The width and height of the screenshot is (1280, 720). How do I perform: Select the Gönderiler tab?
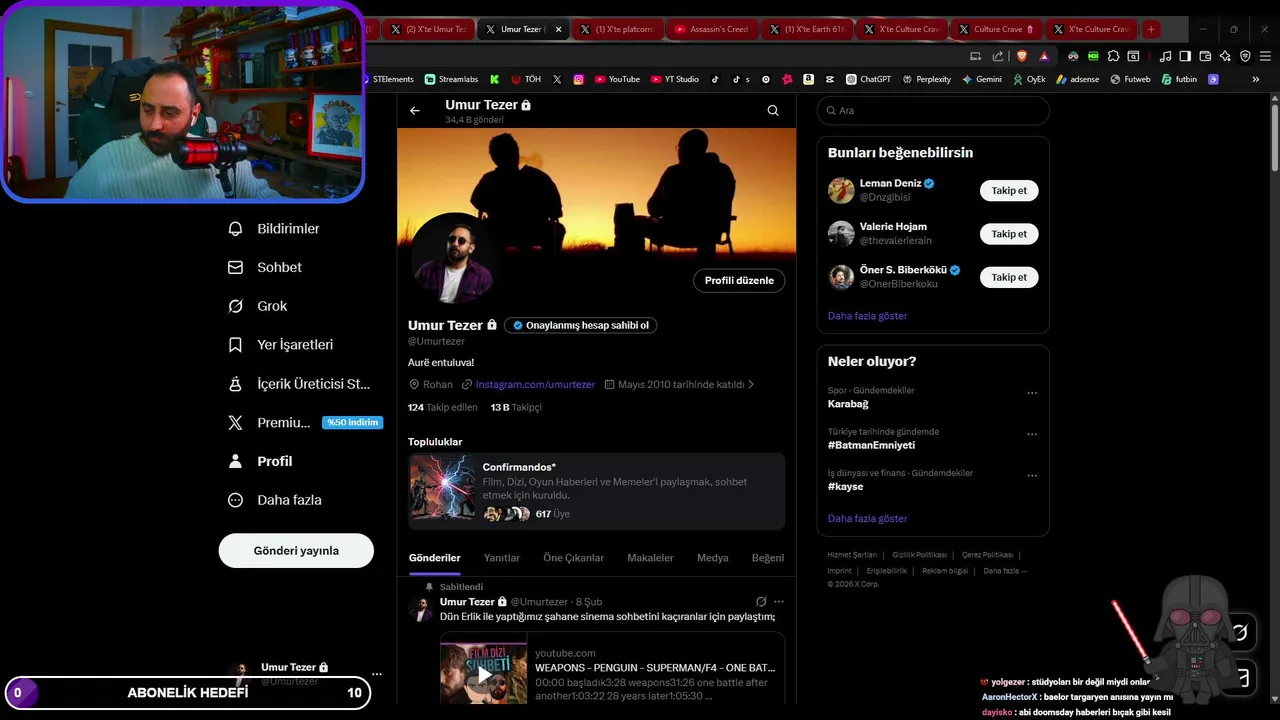click(434, 558)
